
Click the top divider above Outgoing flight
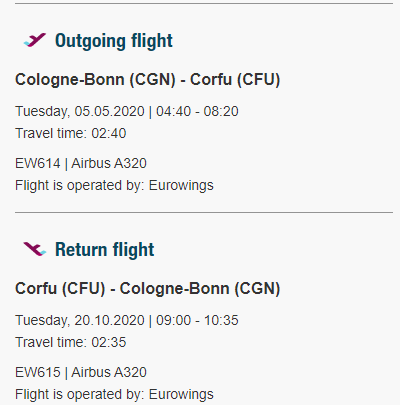pos(204,3)
